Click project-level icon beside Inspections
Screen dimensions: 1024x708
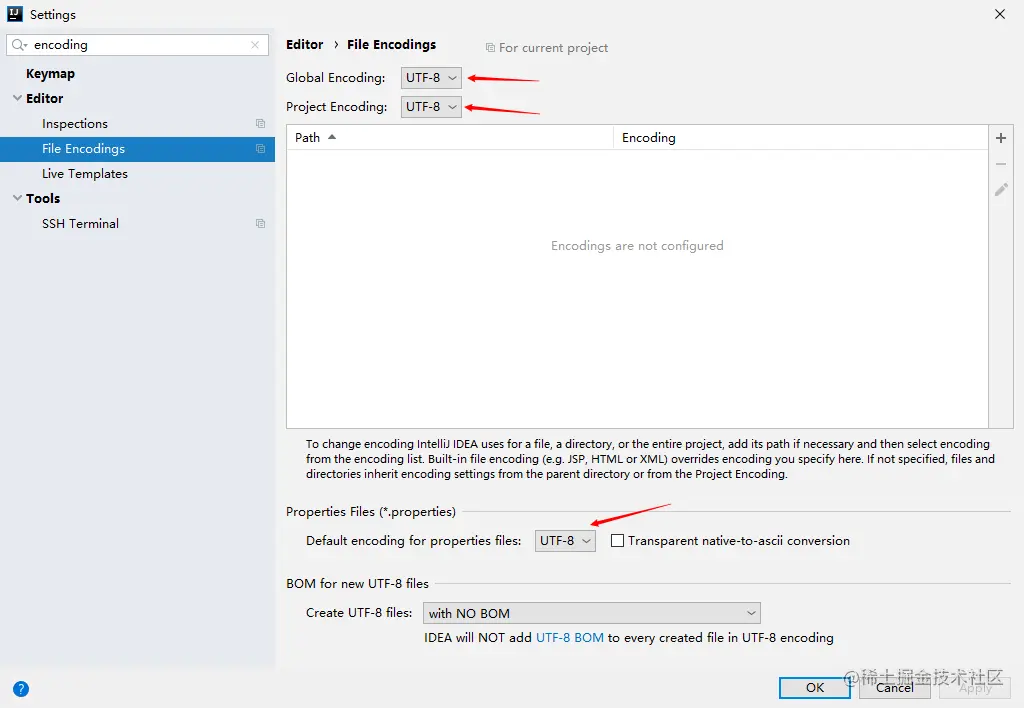(x=261, y=123)
